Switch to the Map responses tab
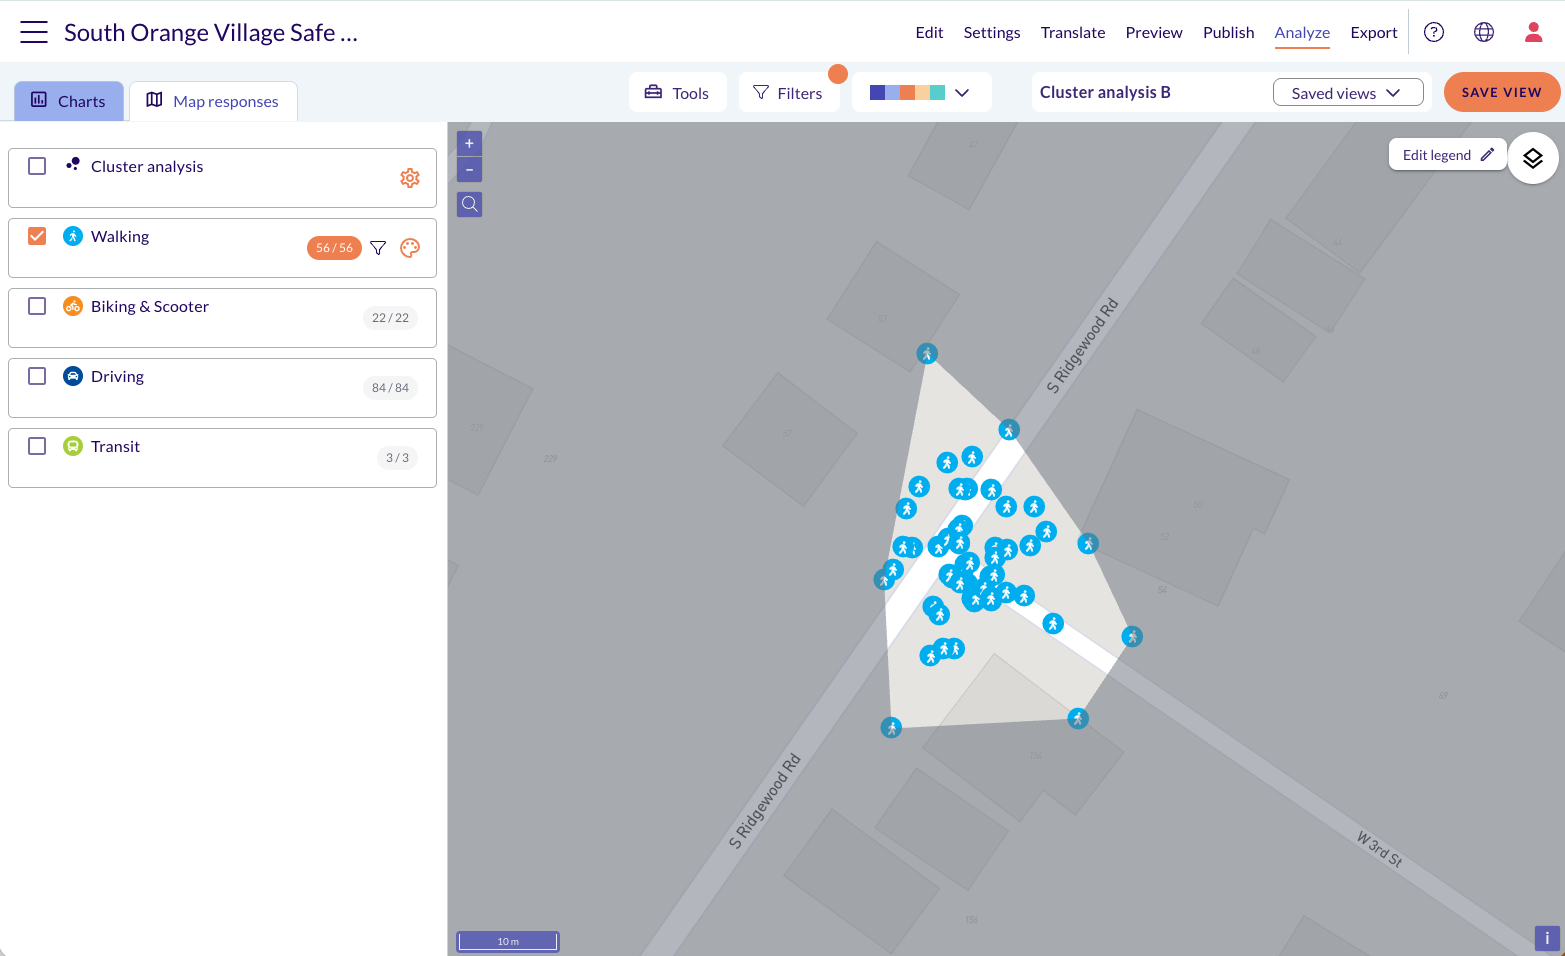This screenshot has width=1565, height=956. [x=213, y=101]
